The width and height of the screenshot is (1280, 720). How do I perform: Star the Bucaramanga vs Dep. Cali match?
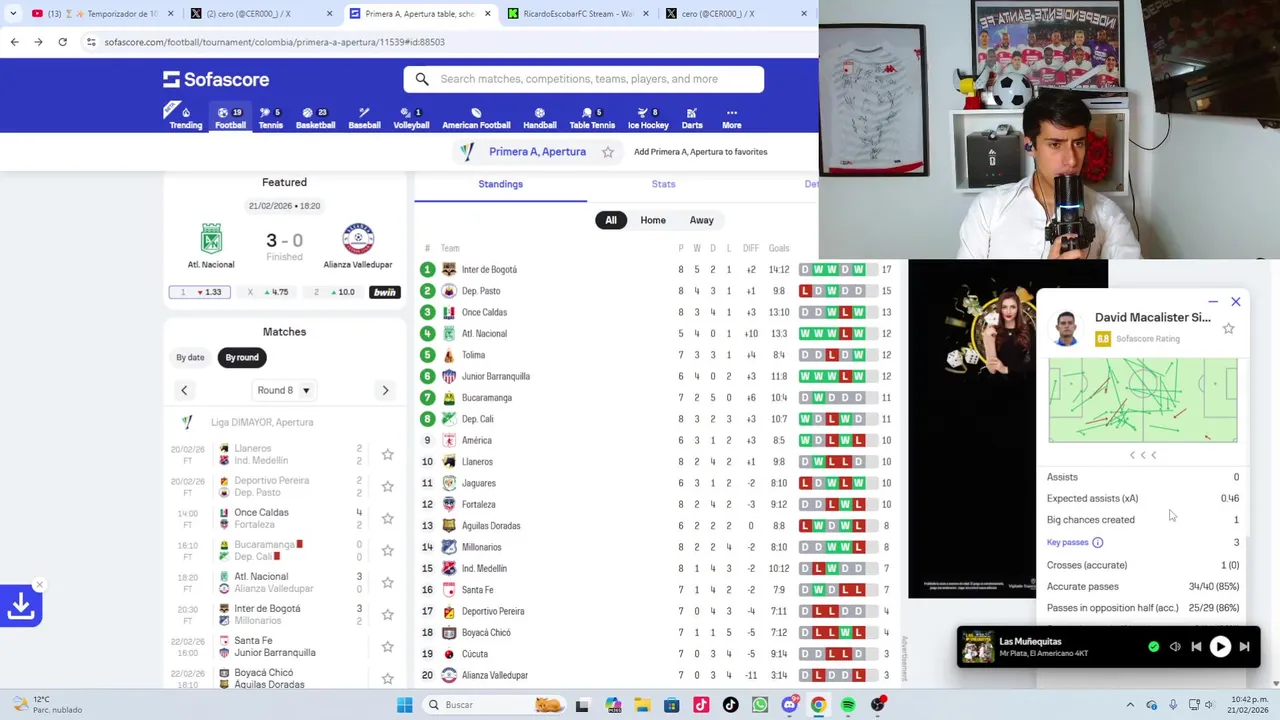tap(387, 551)
